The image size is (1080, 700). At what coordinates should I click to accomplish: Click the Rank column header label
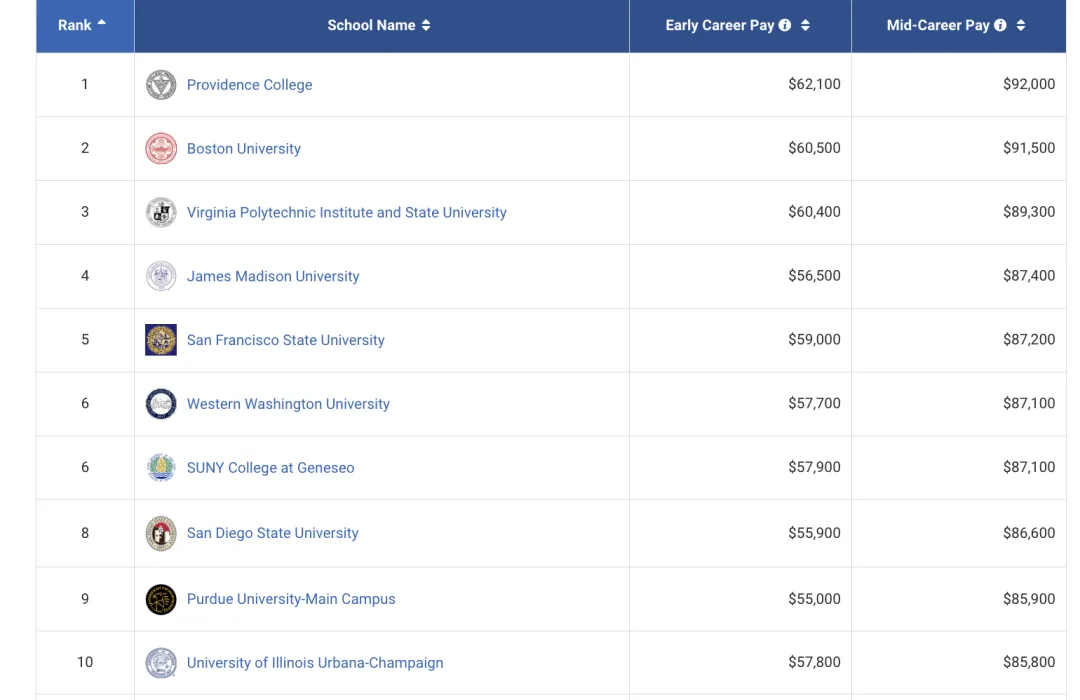pos(74,25)
